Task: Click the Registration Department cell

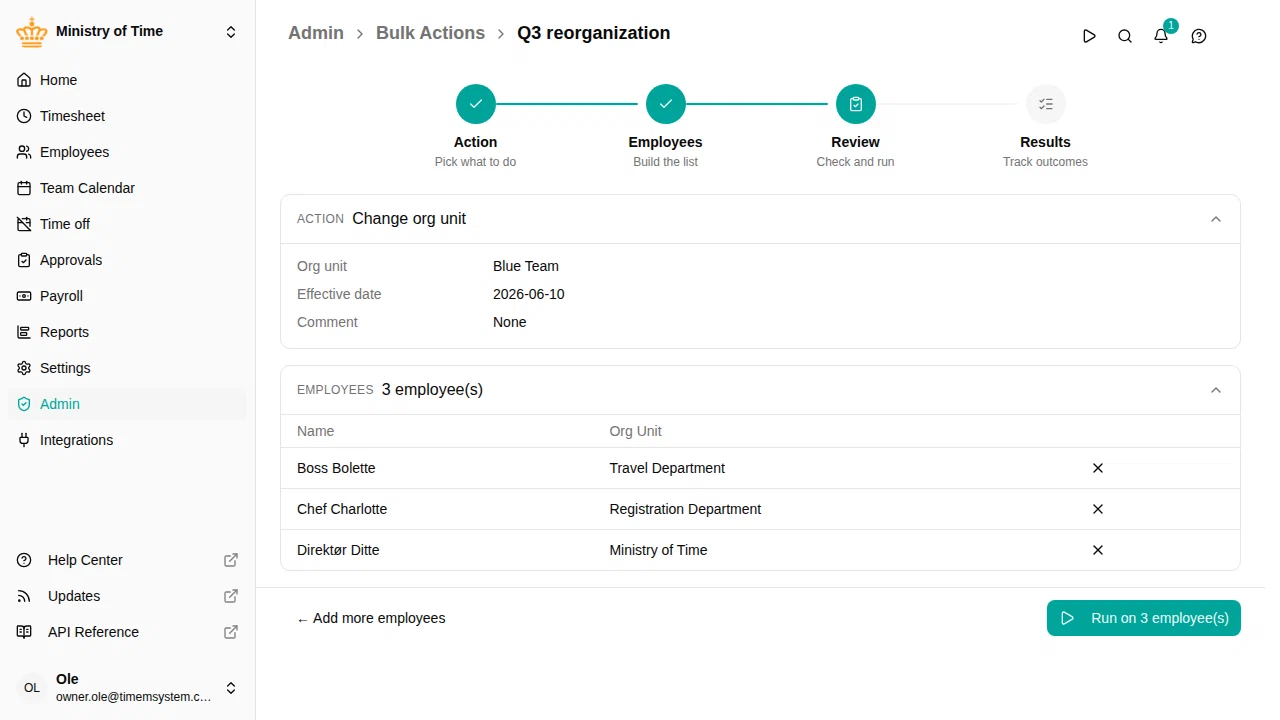Action: pos(685,509)
